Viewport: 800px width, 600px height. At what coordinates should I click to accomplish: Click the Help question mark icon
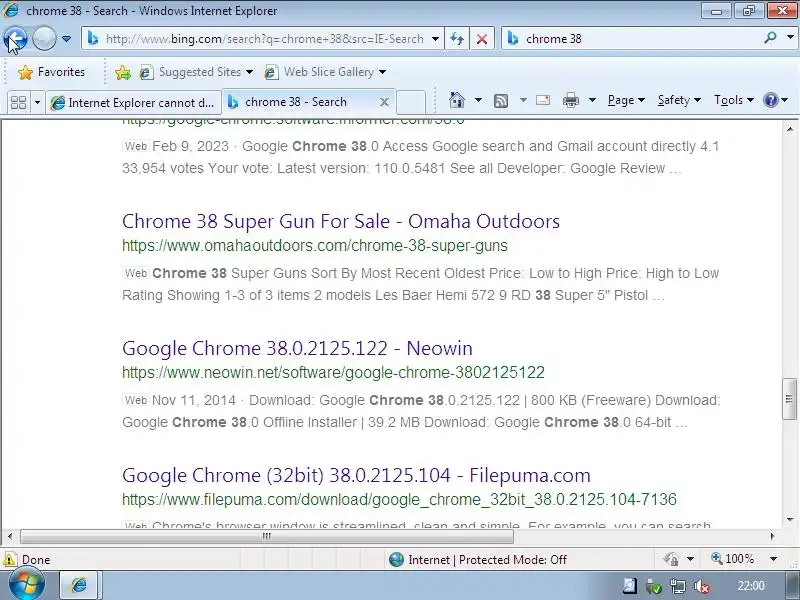coord(771,100)
